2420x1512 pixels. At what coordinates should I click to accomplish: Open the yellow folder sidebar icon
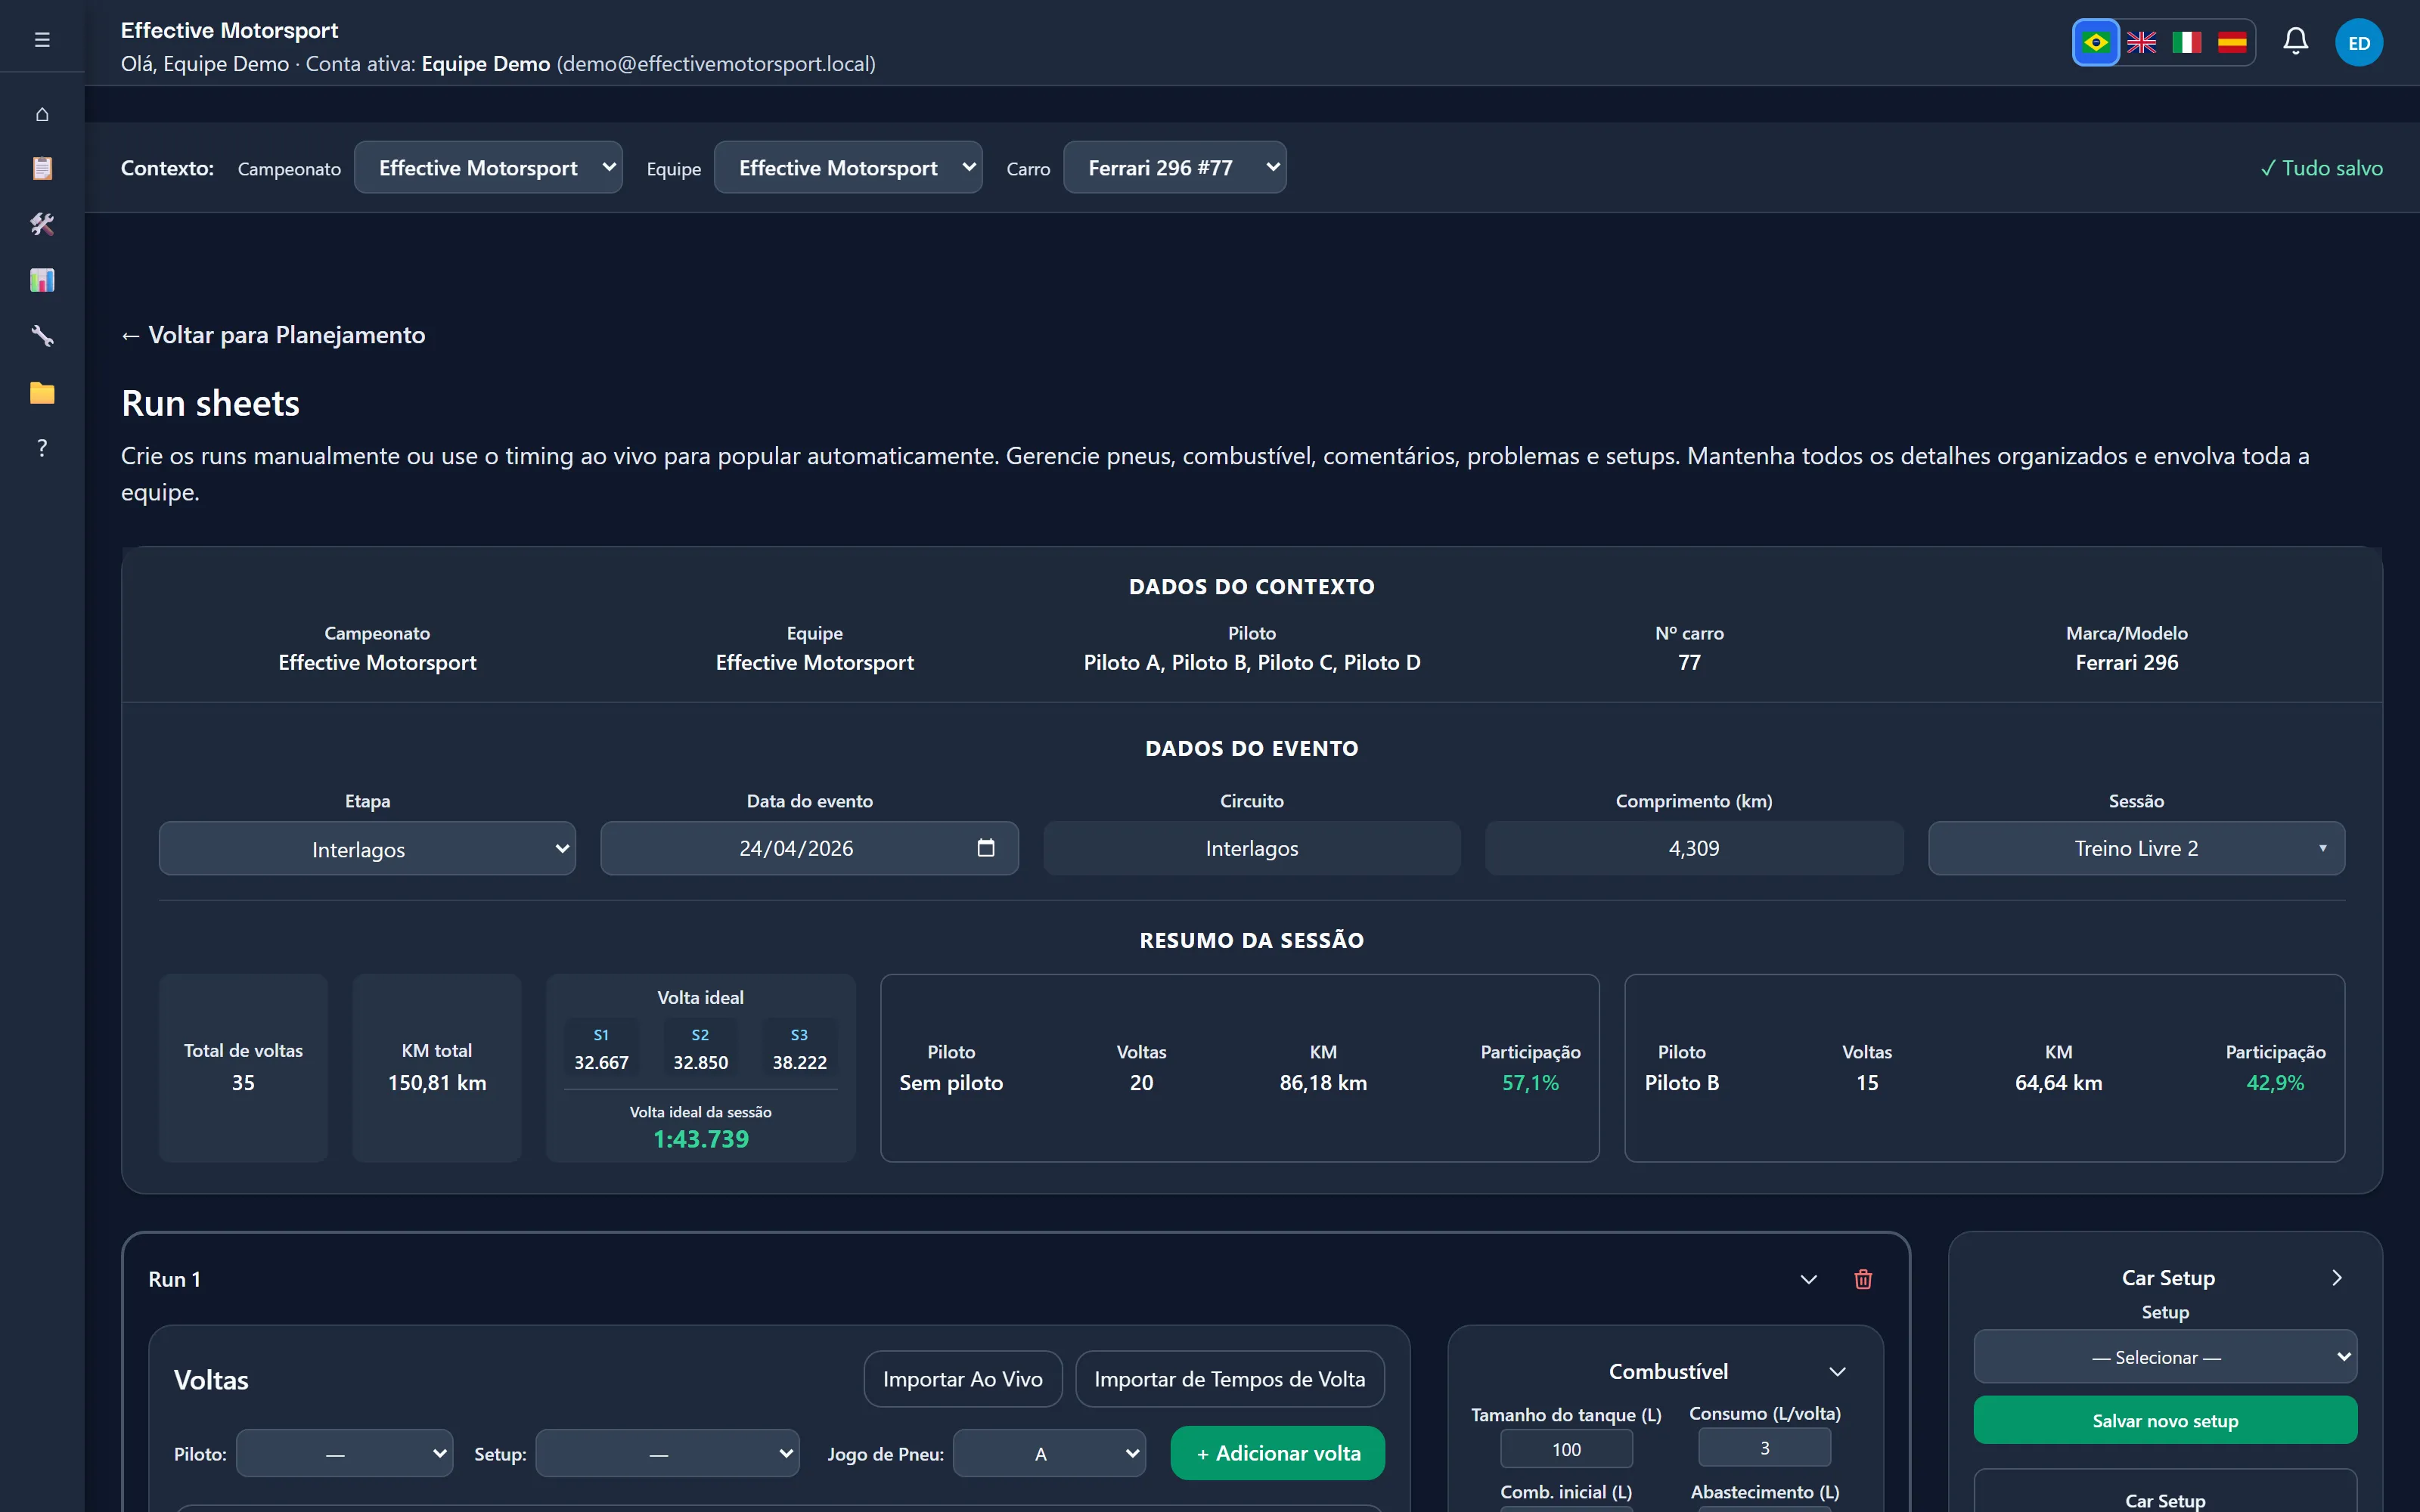point(42,392)
